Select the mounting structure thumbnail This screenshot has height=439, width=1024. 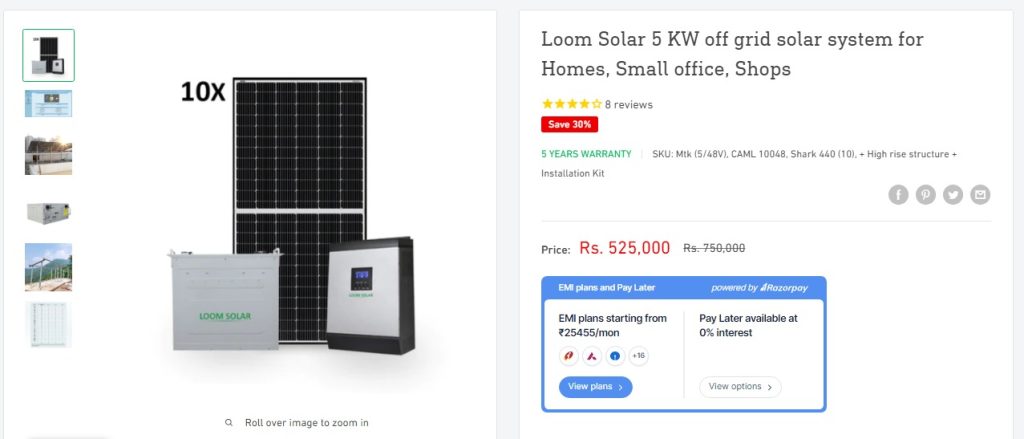[x=48, y=267]
